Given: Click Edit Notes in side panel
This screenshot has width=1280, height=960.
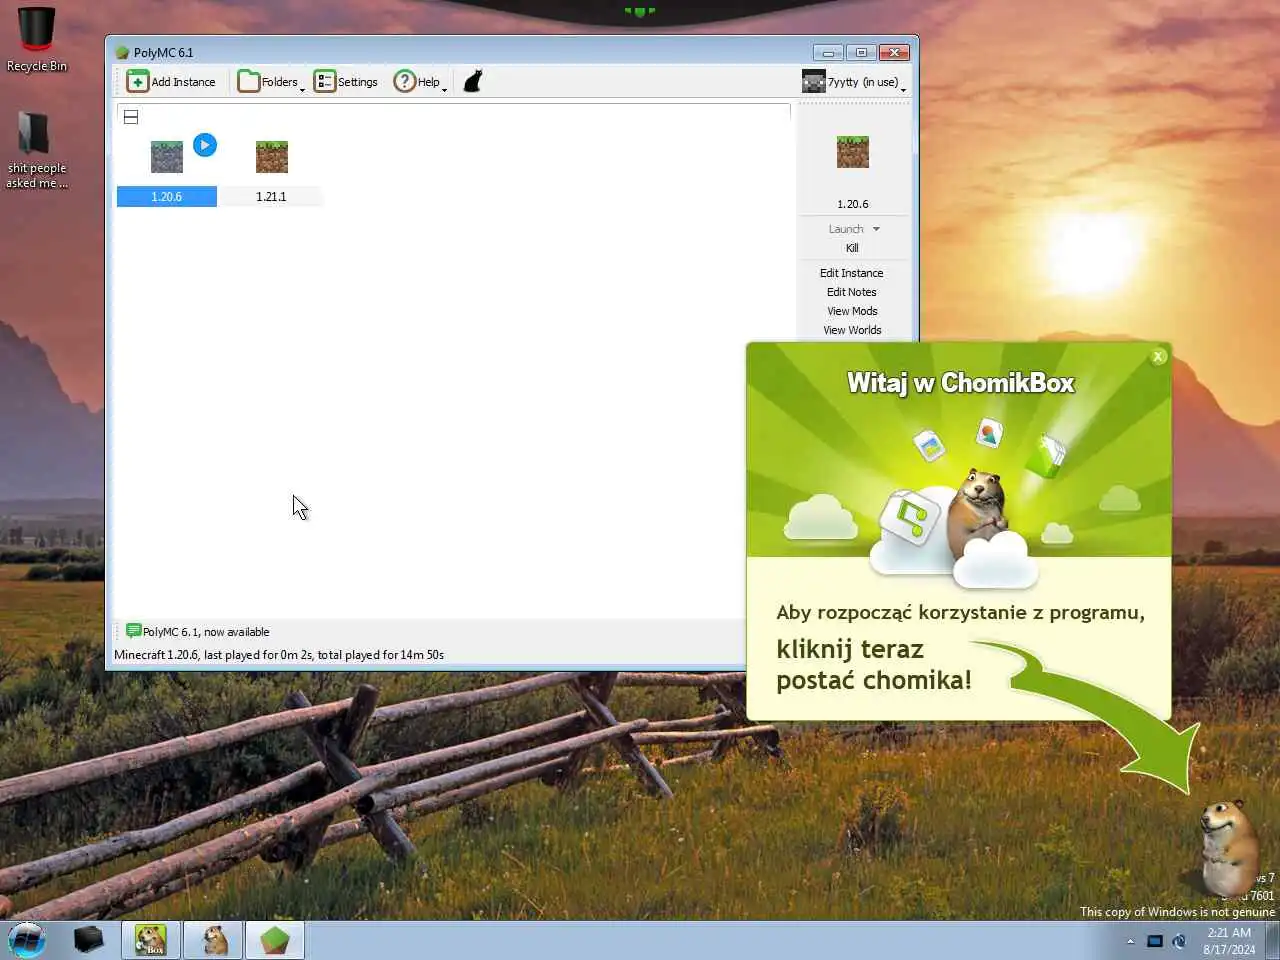Looking at the screenshot, I should (852, 292).
